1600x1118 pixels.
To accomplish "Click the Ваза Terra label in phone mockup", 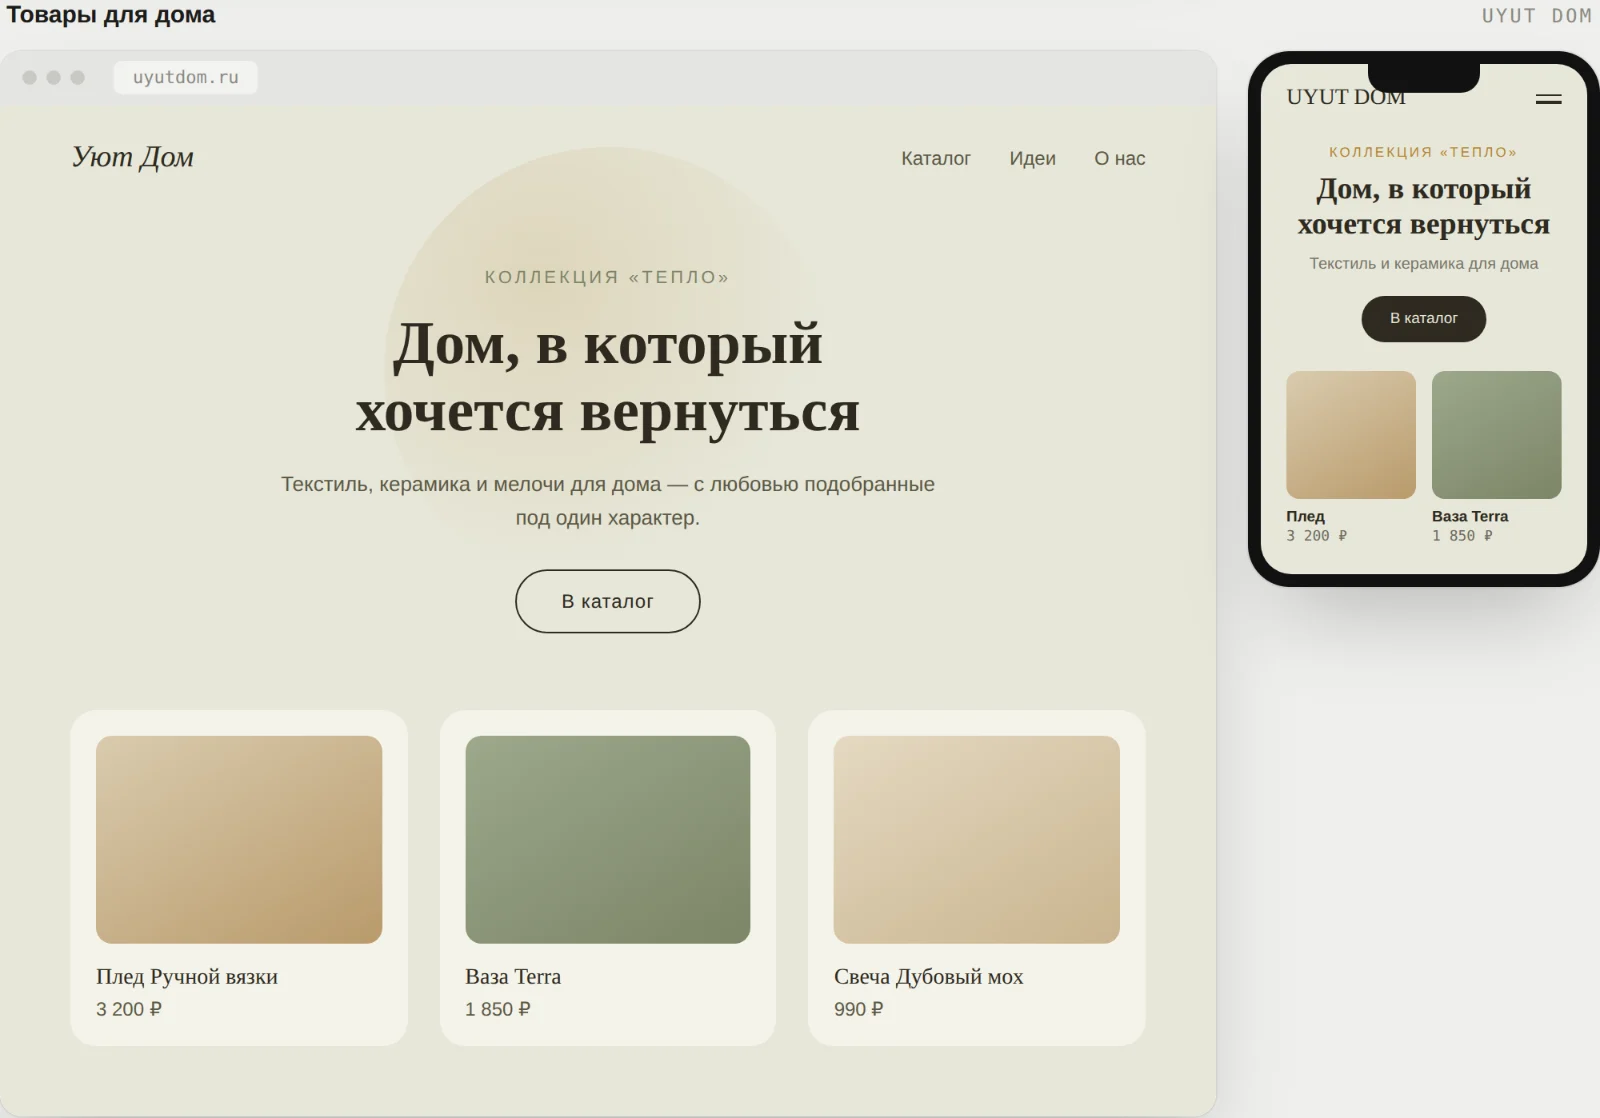I will tap(1470, 516).
